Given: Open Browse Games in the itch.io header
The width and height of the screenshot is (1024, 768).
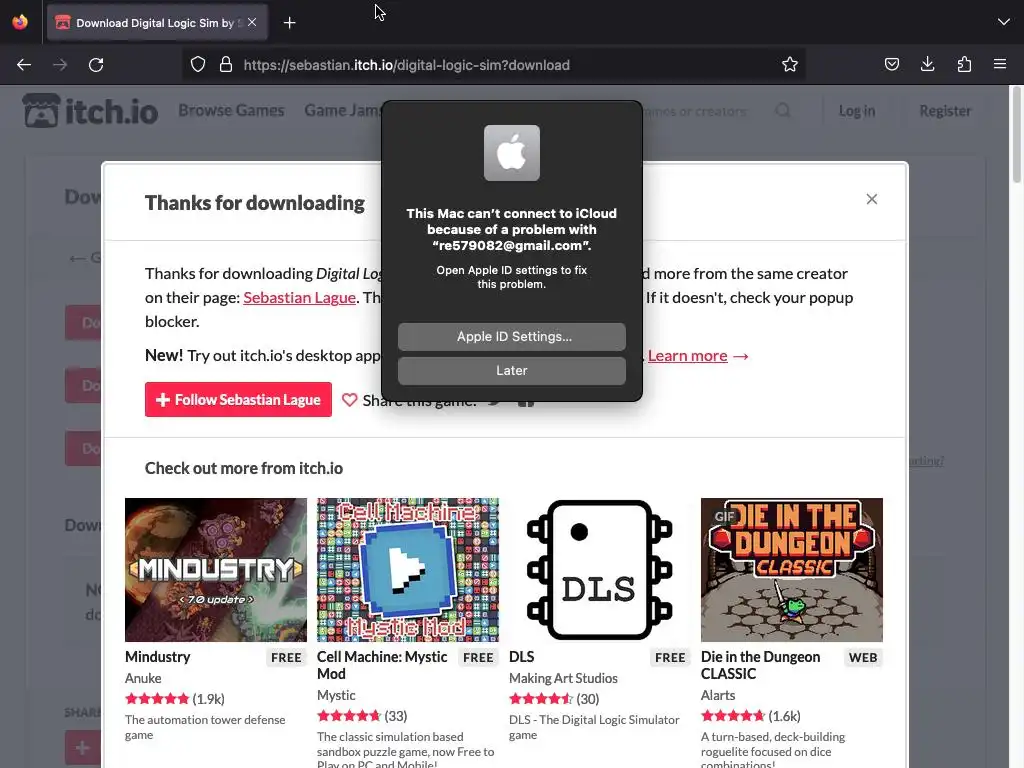Looking at the screenshot, I should pos(231,110).
